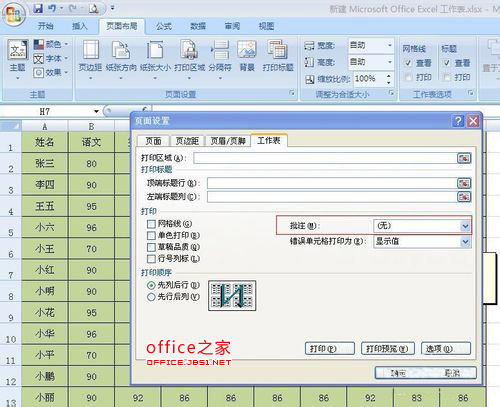Viewport: 500px width, 407px height.
Task: Select column B header
Action: click(91, 126)
